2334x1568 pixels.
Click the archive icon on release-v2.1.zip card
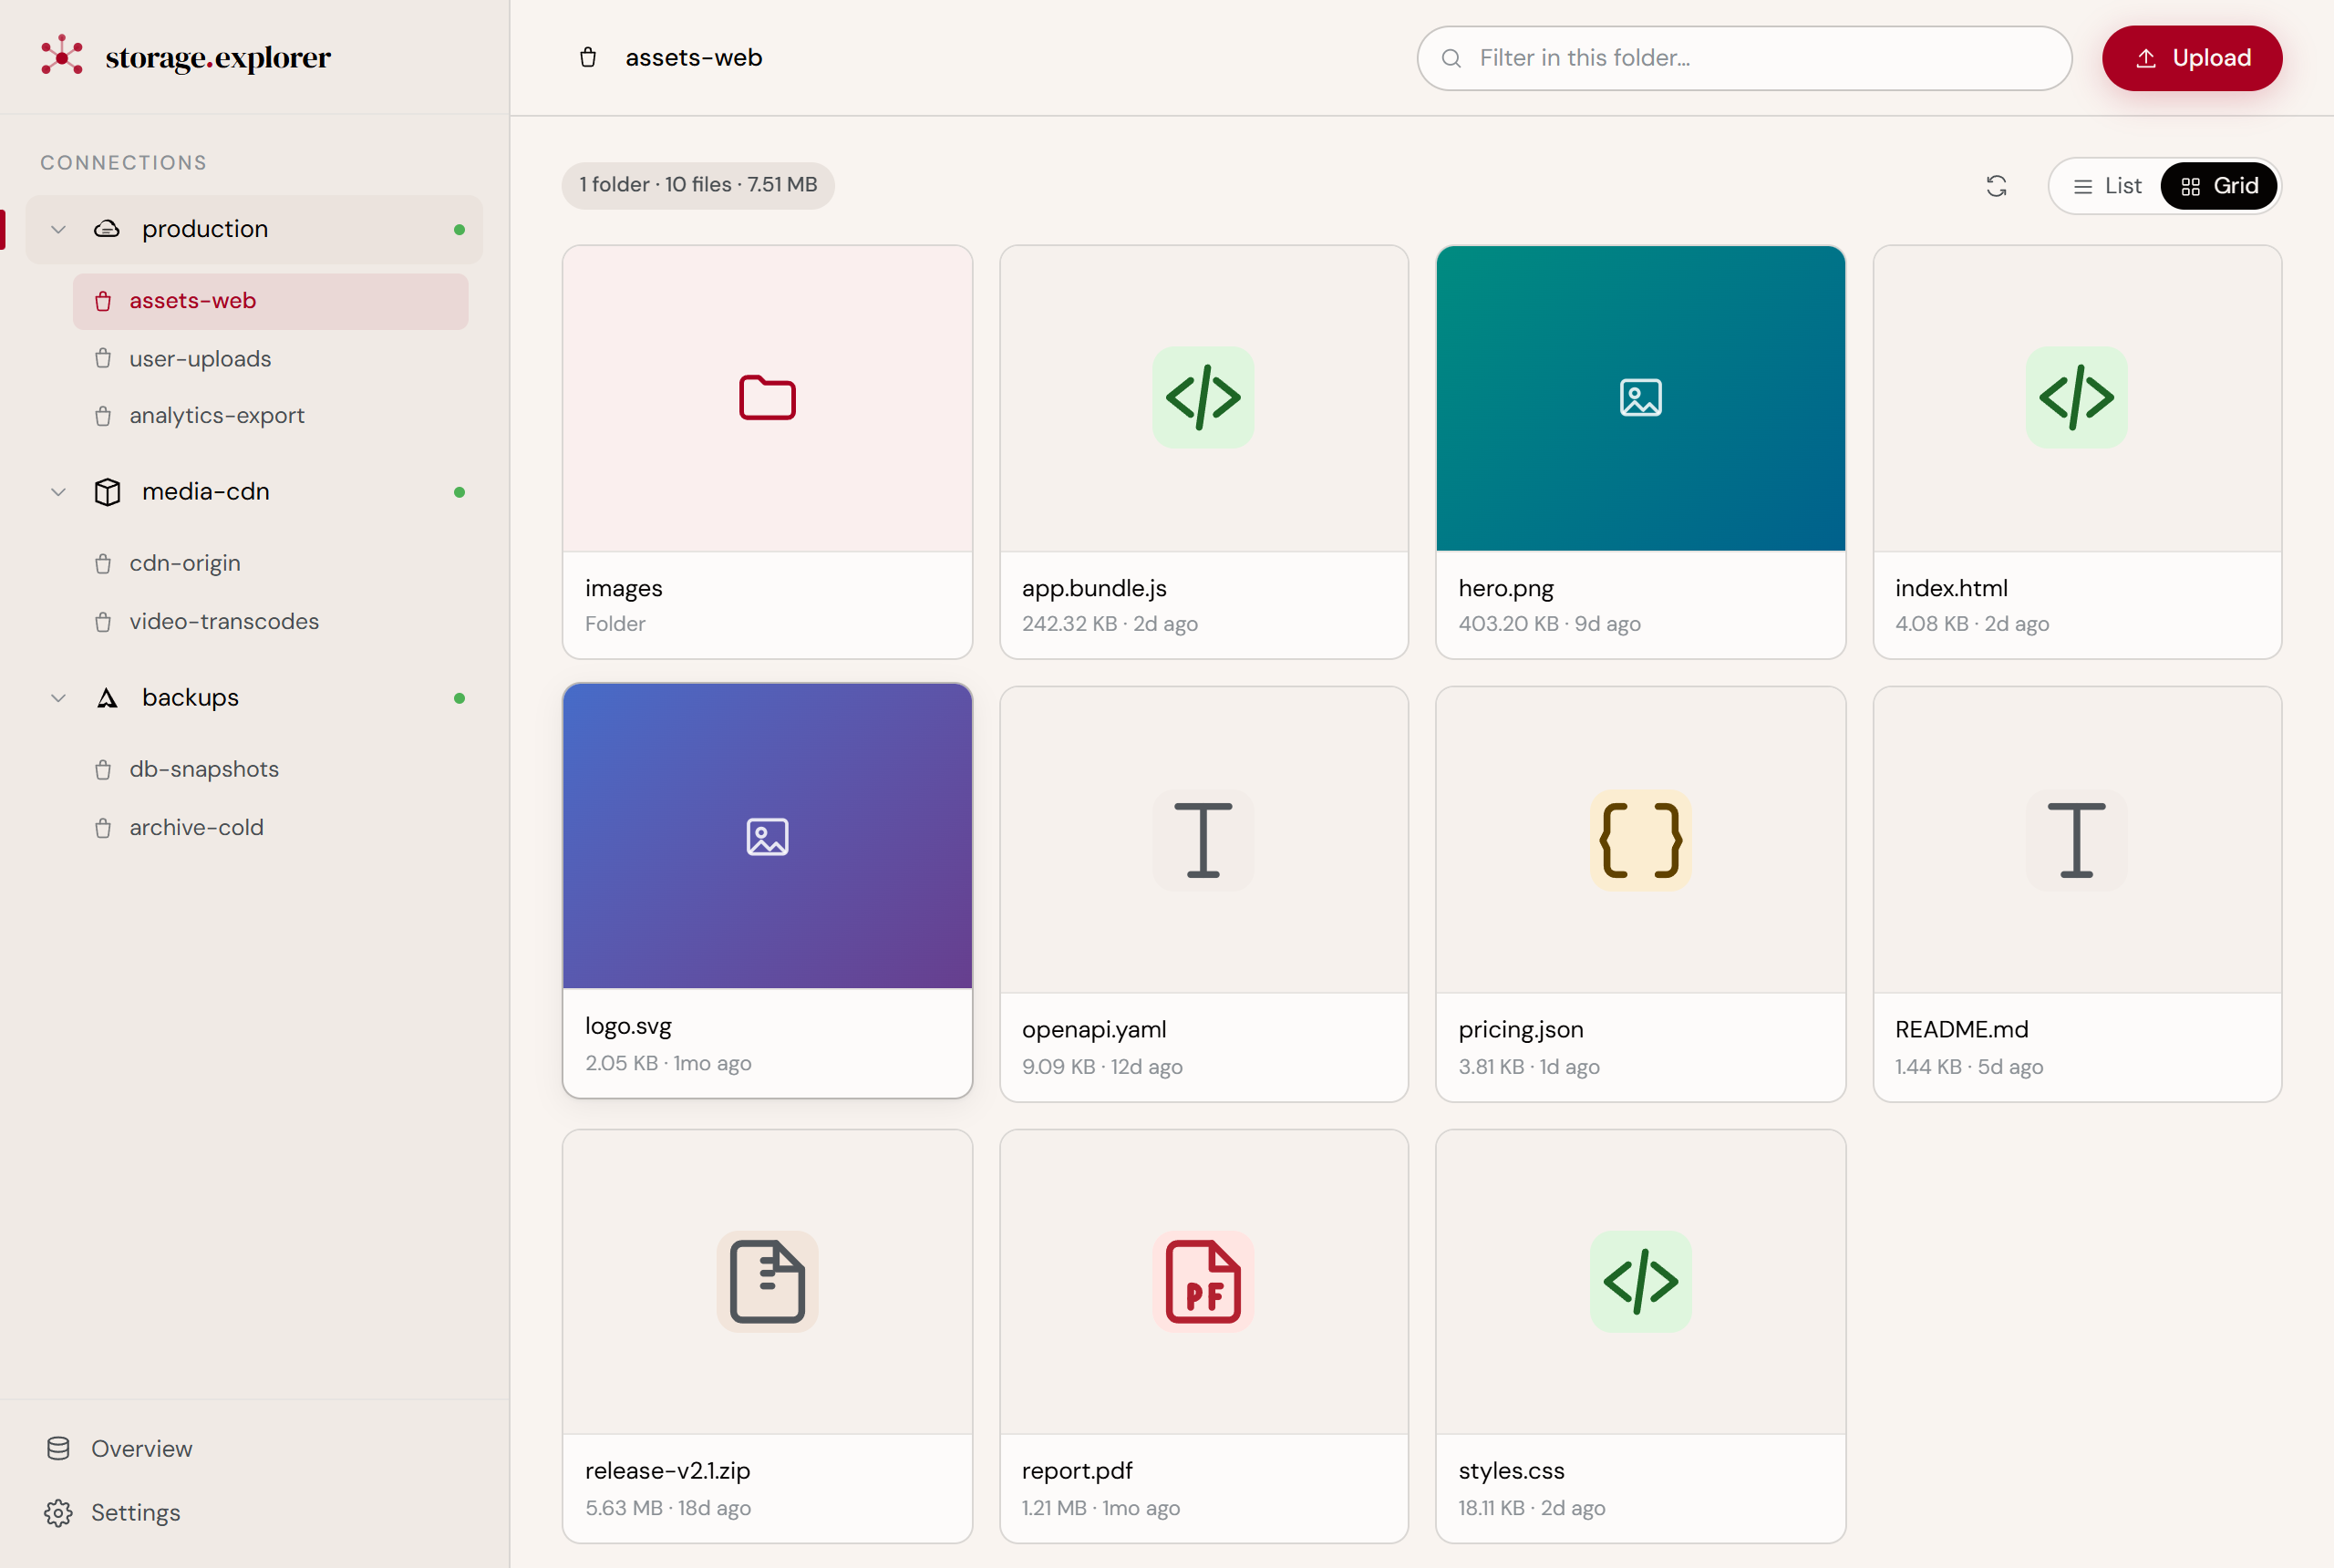coord(767,1281)
